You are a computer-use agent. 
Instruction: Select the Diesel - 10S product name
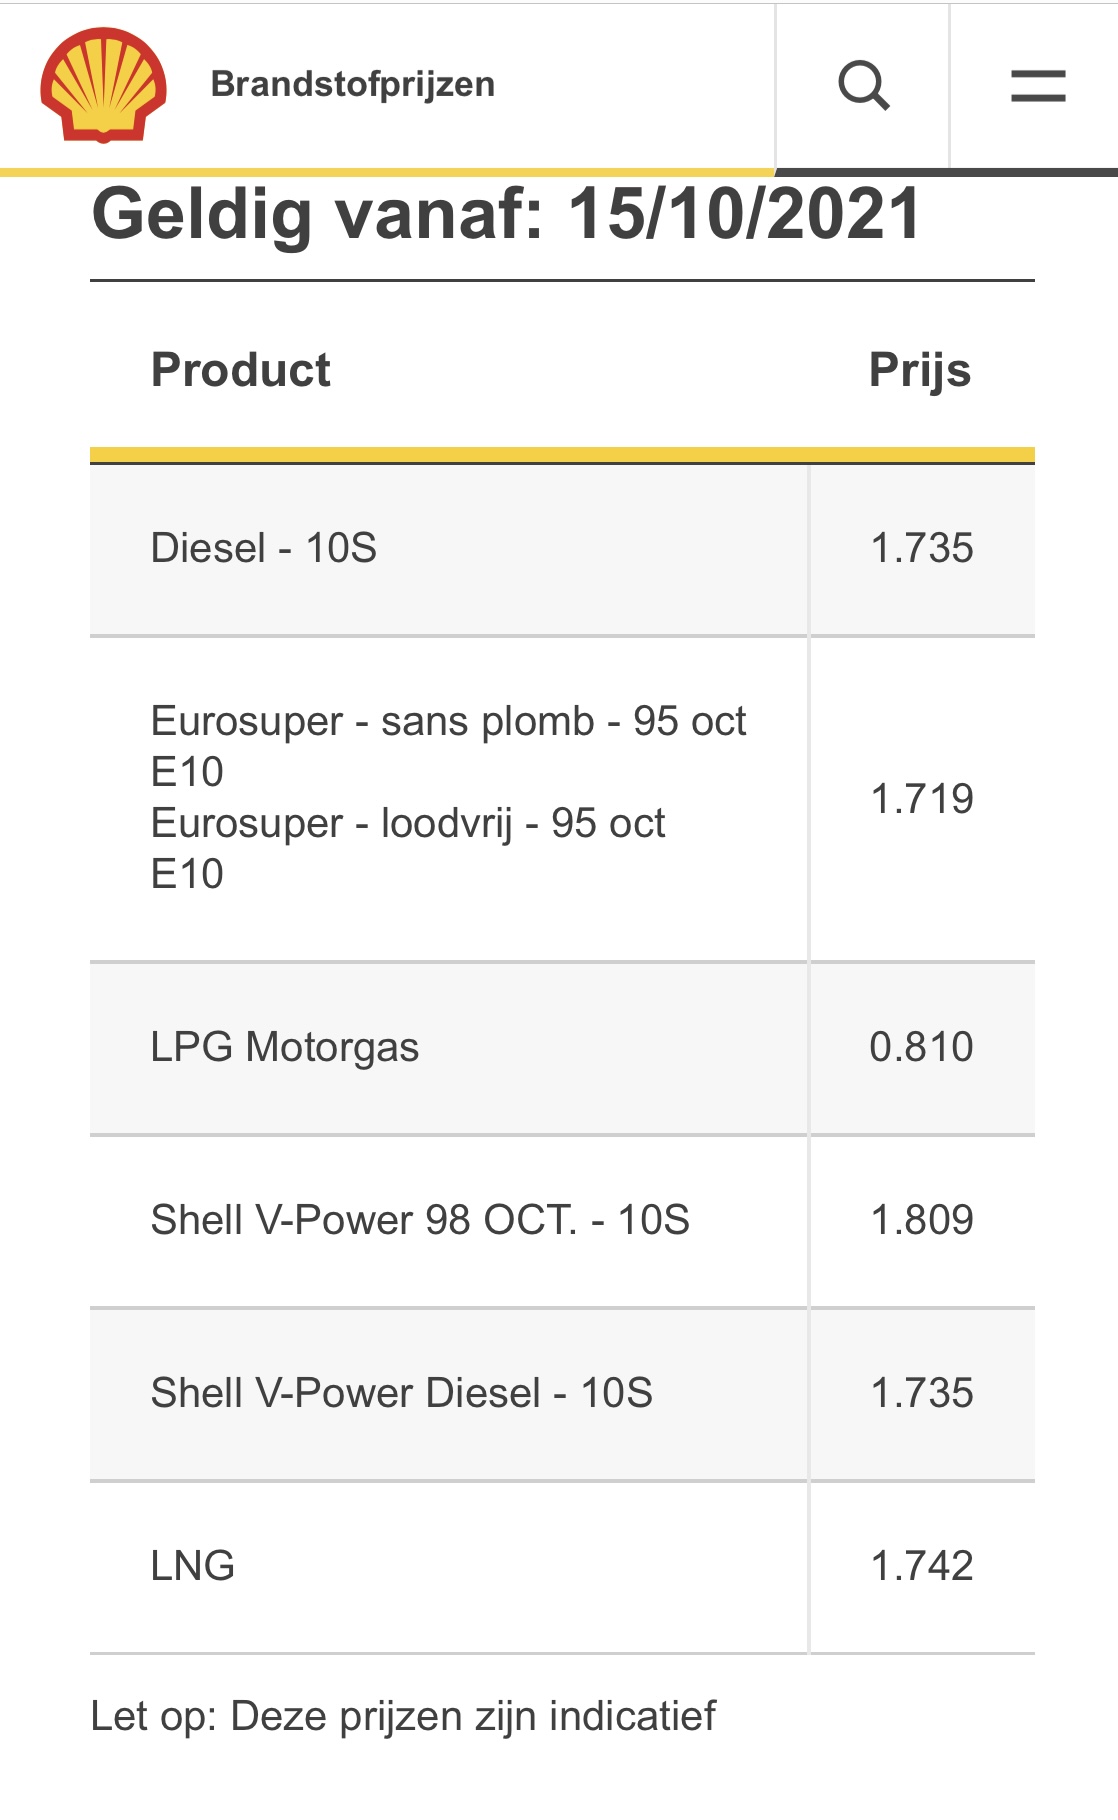pyautogui.click(x=263, y=548)
